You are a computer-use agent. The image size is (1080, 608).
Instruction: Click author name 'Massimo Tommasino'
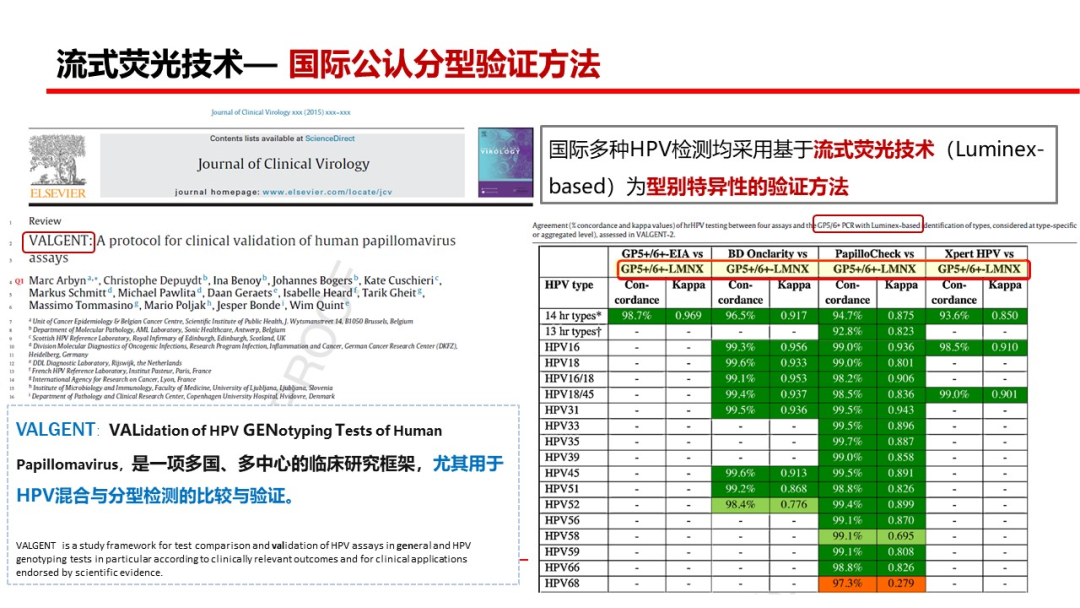coord(81,305)
